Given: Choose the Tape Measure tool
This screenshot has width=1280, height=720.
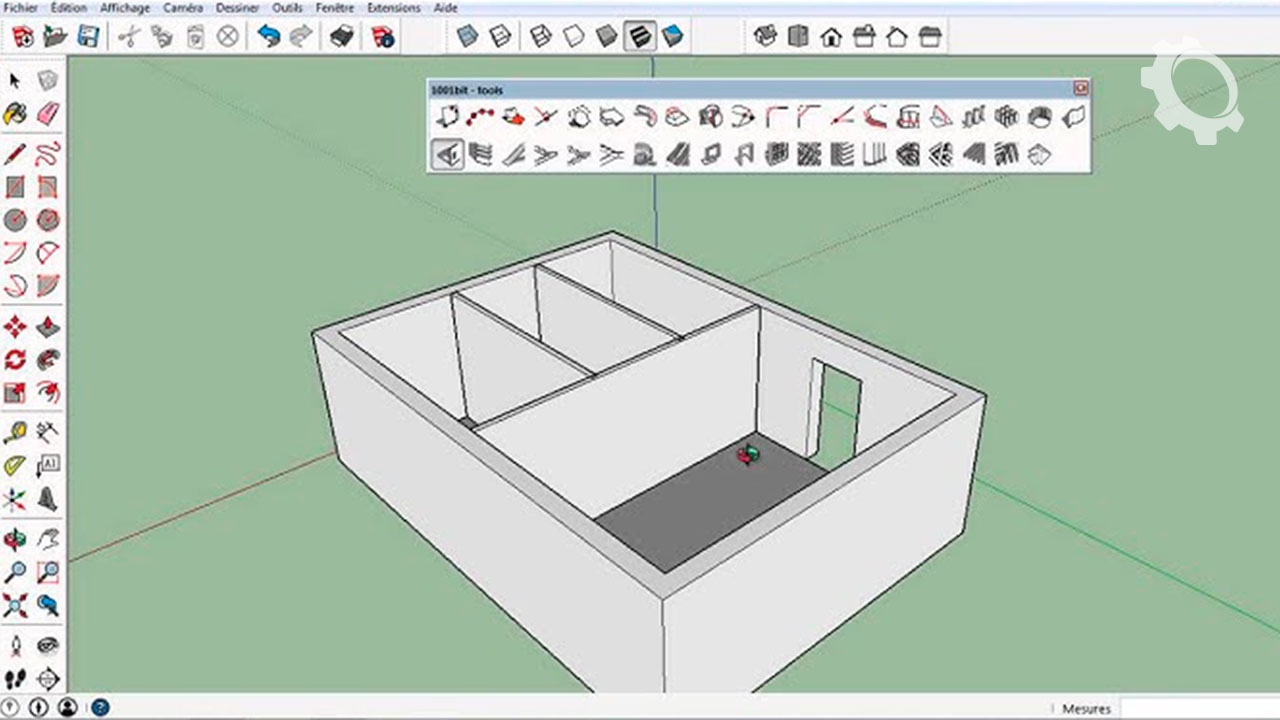Looking at the screenshot, I should coord(15,433).
